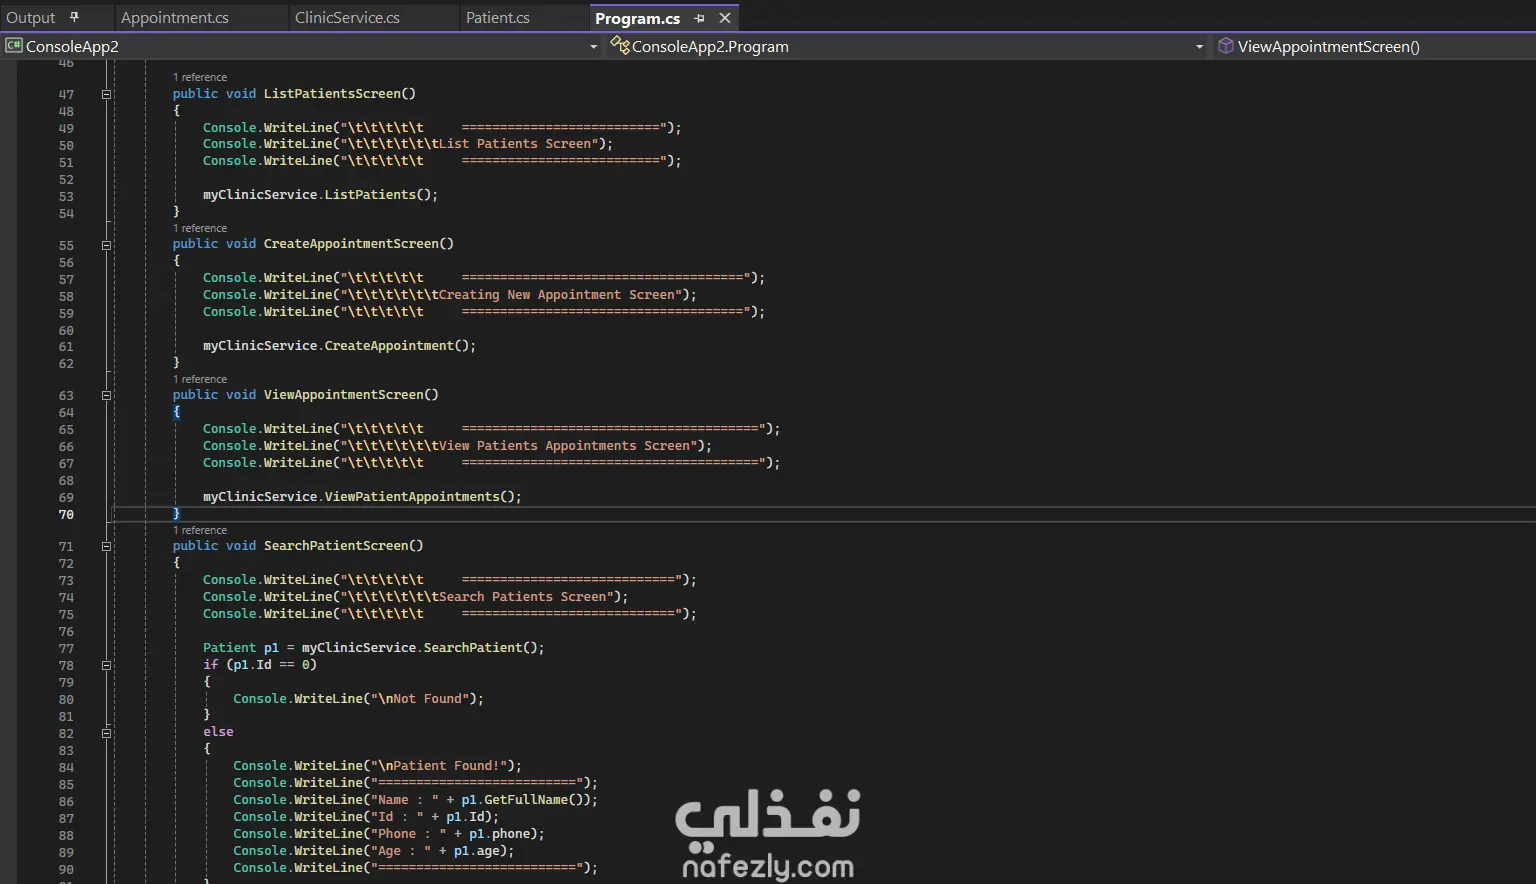Click the ListPatientsScreen method name
Viewport: 1536px width, 884px height.
coord(332,93)
